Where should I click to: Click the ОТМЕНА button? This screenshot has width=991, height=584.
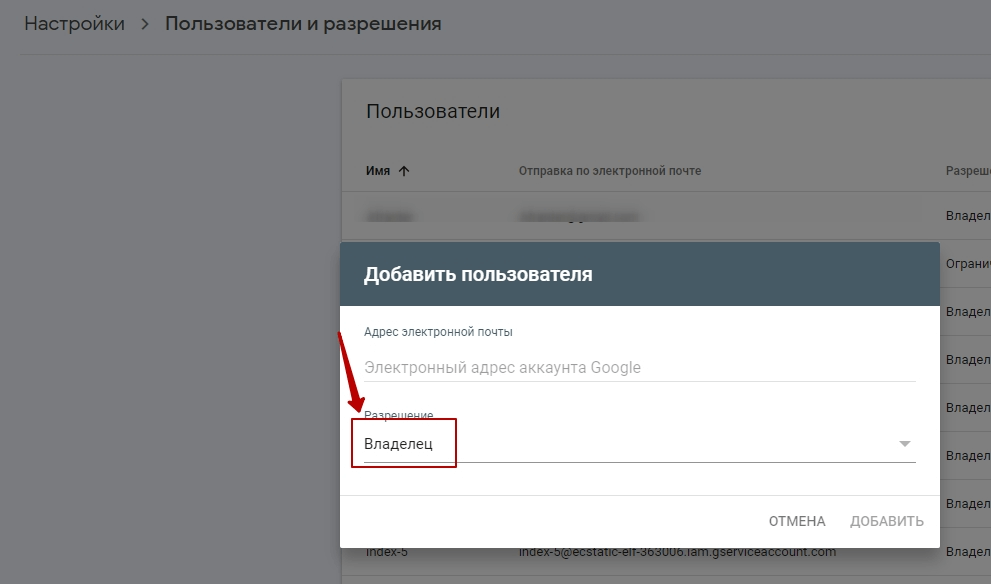pyautogui.click(x=797, y=521)
